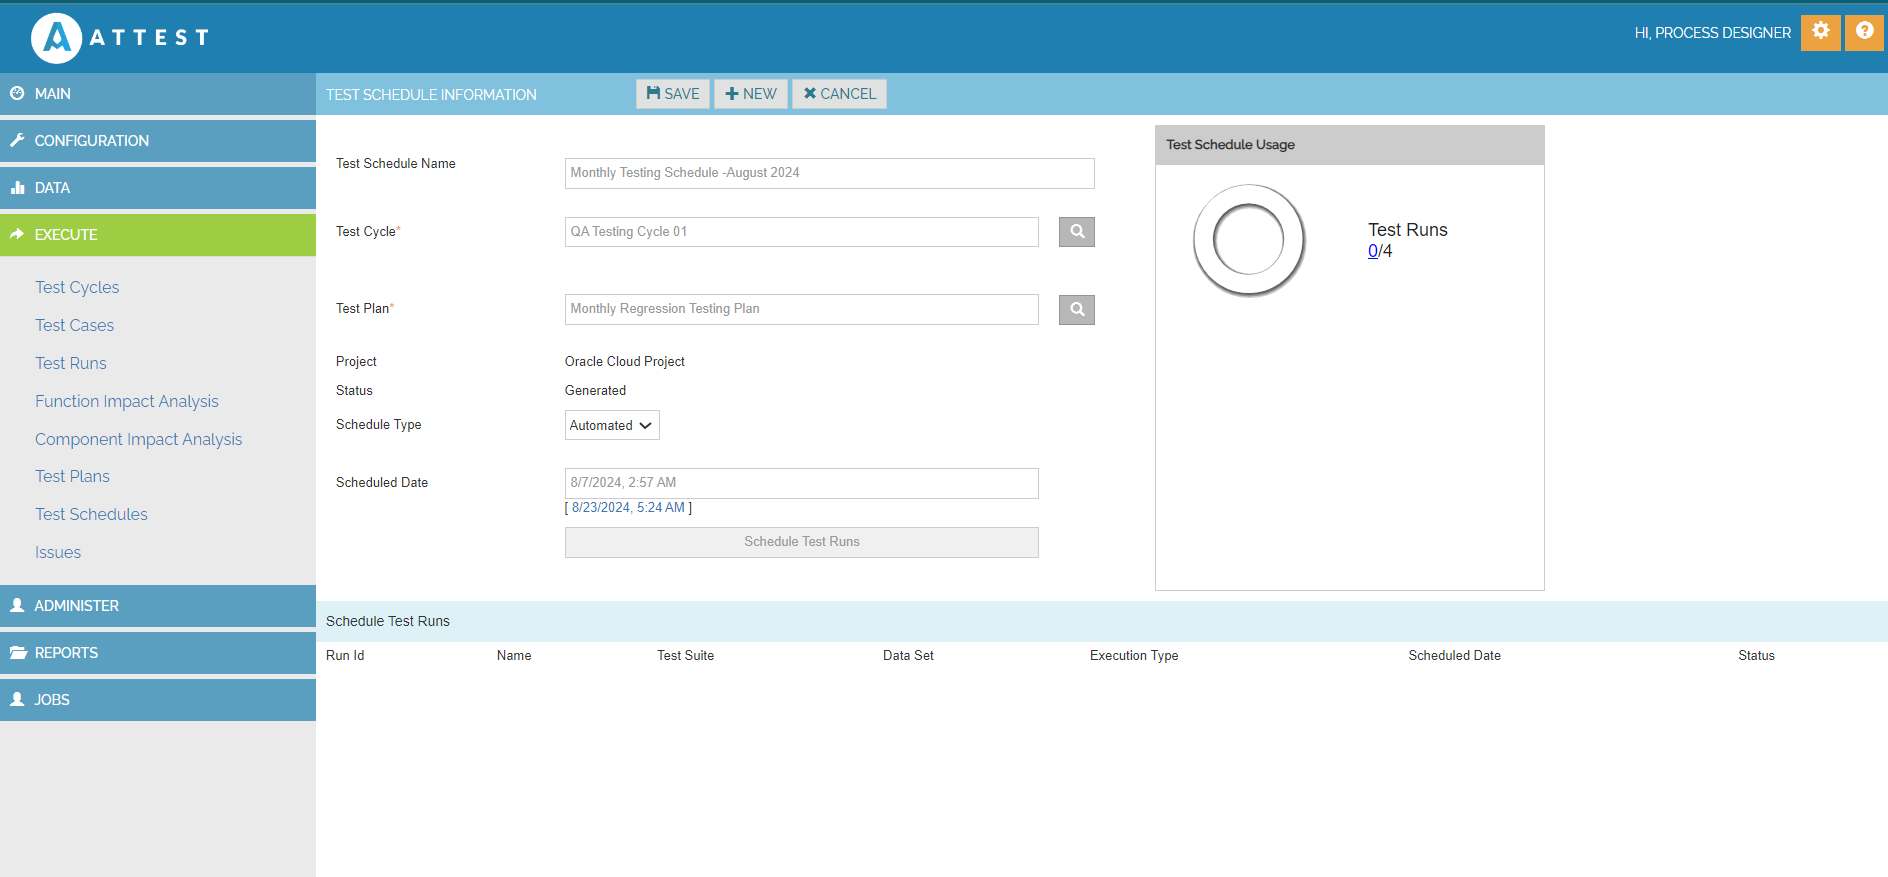The width and height of the screenshot is (1888, 877).
Task: Expand the ADMINISTER menu section
Action: click(x=158, y=606)
